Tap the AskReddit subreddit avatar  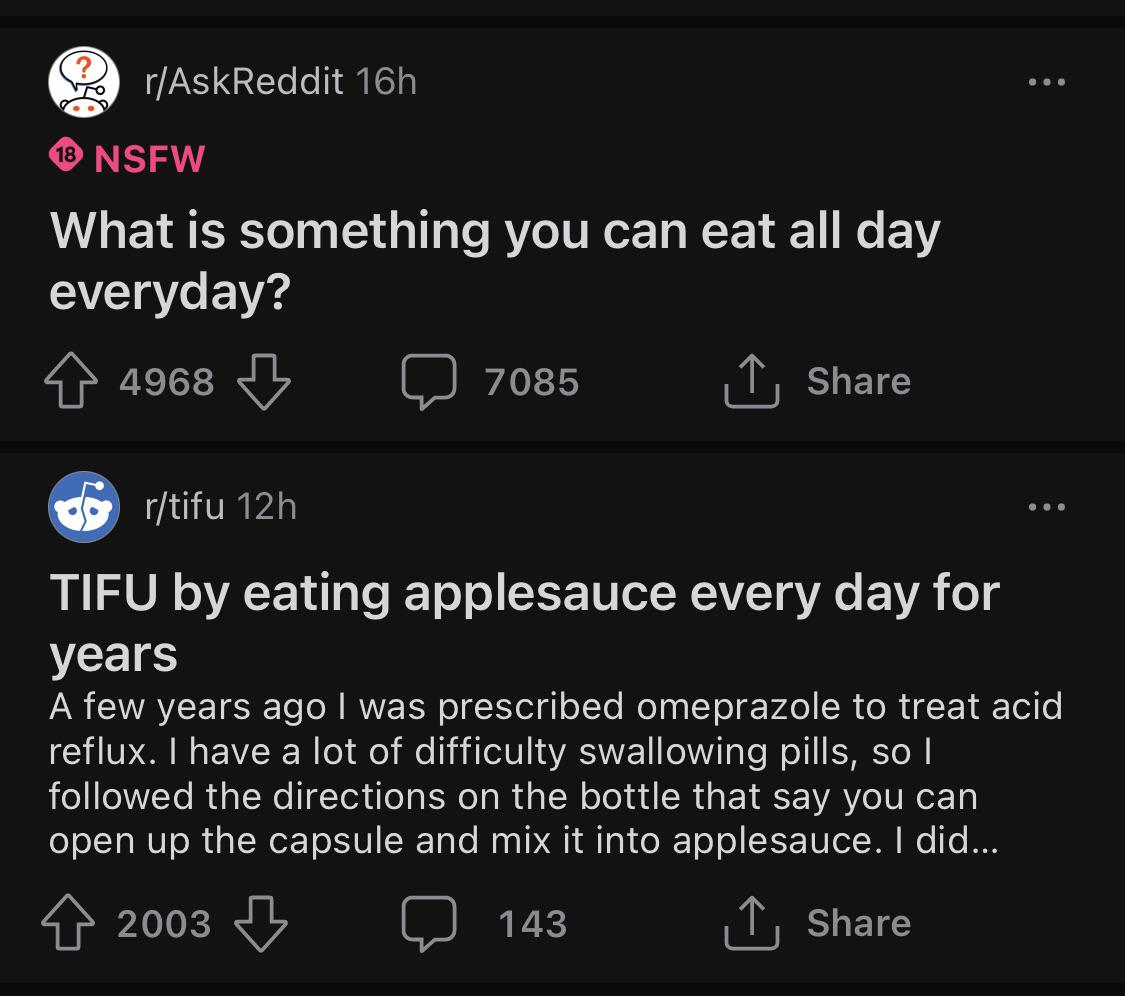(x=84, y=82)
